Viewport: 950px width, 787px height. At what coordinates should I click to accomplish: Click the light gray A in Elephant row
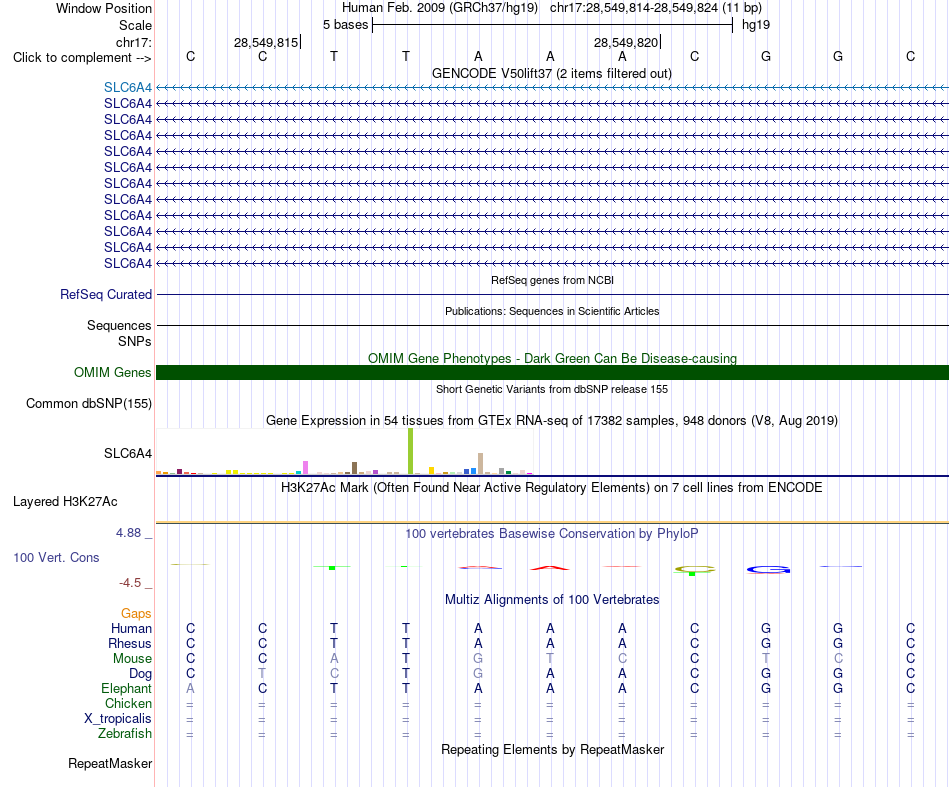click(x=190, y=689)
